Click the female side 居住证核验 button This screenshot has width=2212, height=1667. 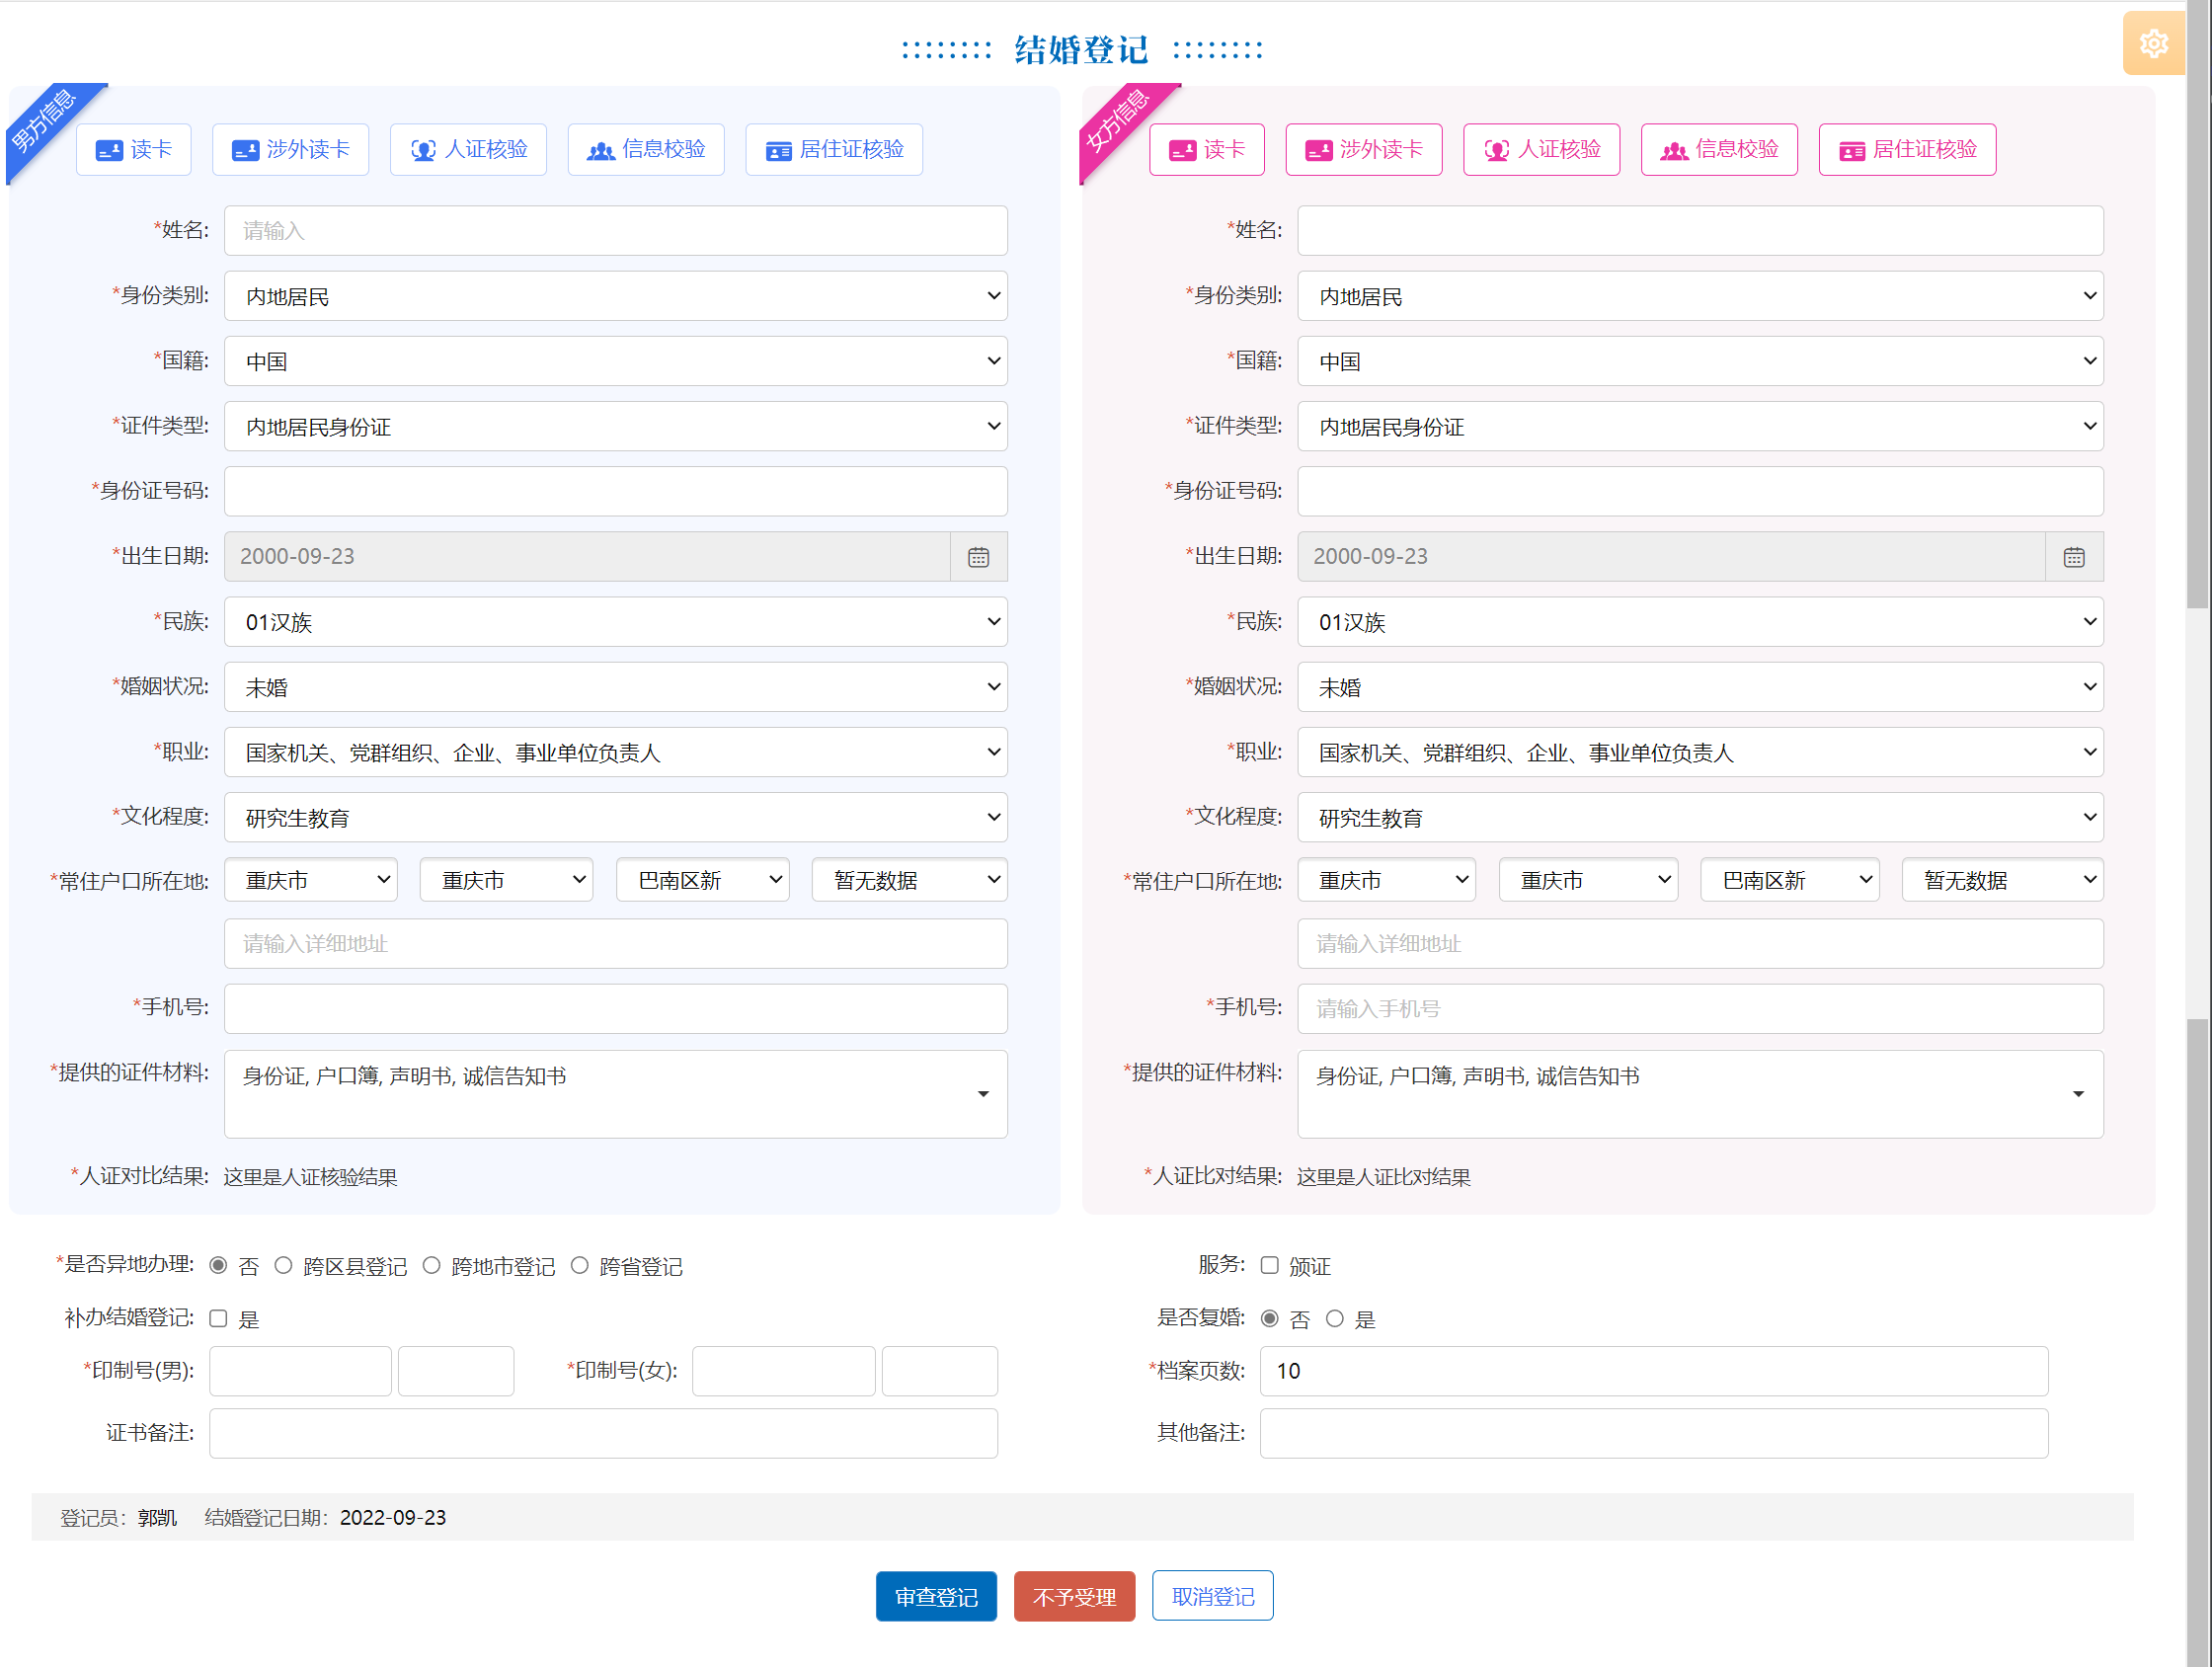[1907, 150]
